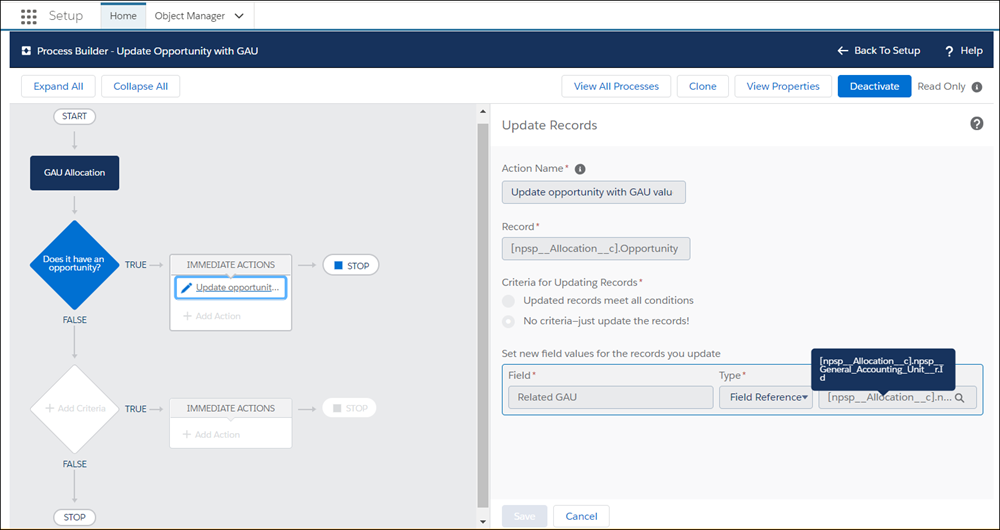Select 'No criteria—just update the records!' radio

(x=508, y=321)
